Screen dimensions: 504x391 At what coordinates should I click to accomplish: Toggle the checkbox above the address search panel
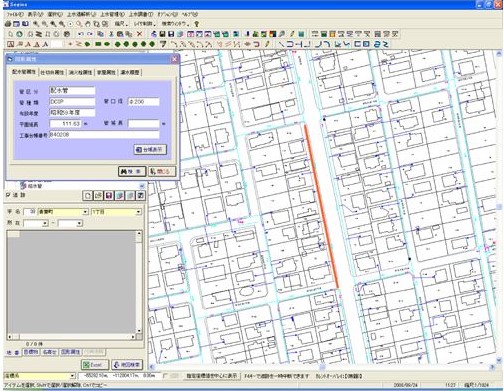[x=8, y=195]
